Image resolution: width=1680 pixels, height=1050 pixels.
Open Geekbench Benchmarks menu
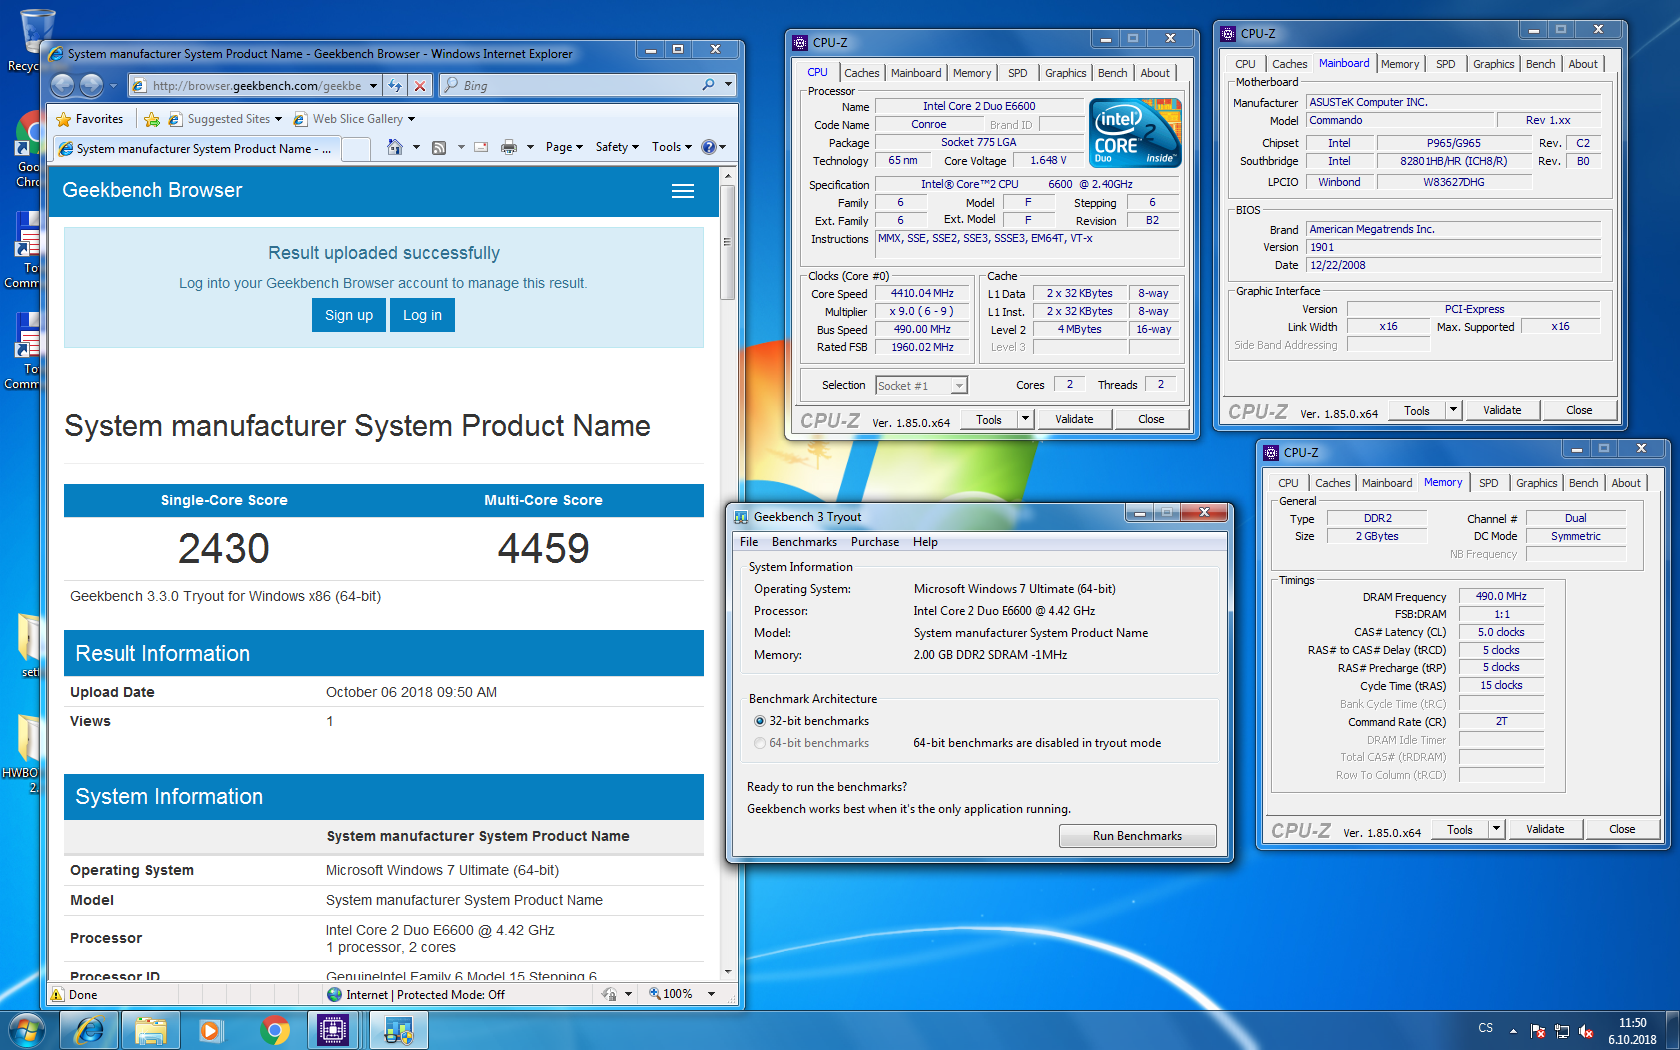point(804,542)
